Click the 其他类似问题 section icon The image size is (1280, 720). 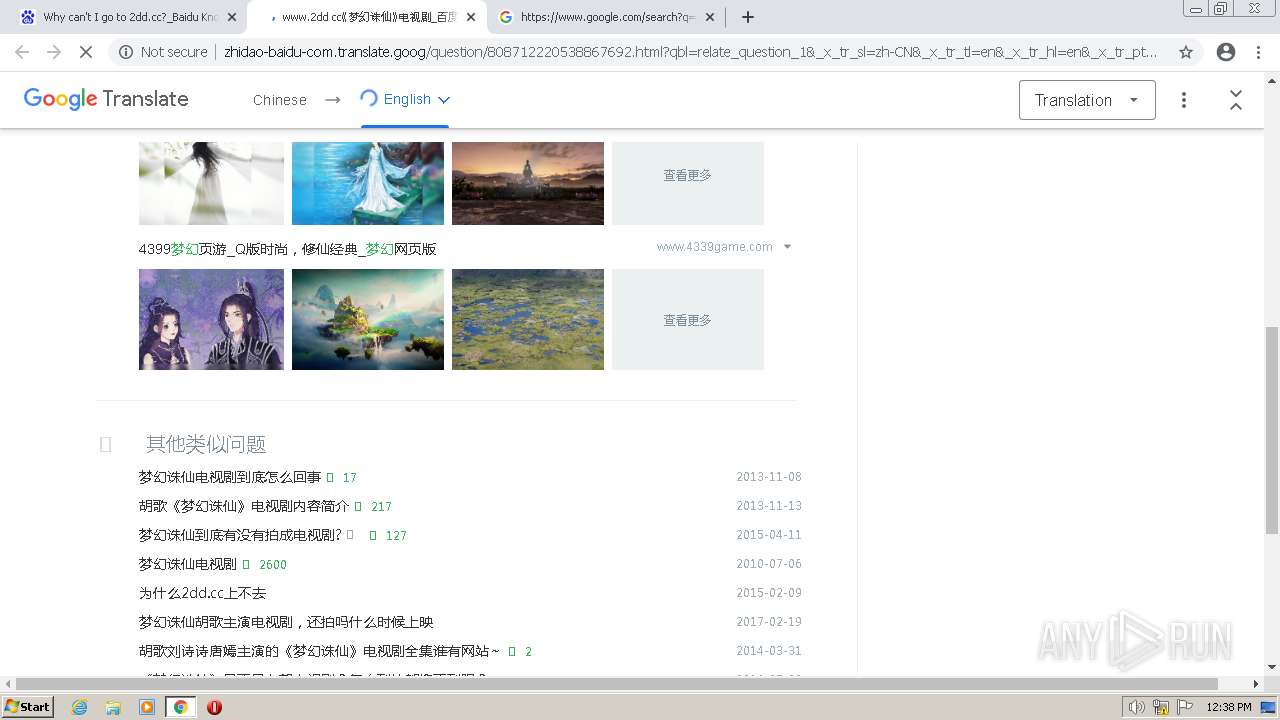(106, 444)
